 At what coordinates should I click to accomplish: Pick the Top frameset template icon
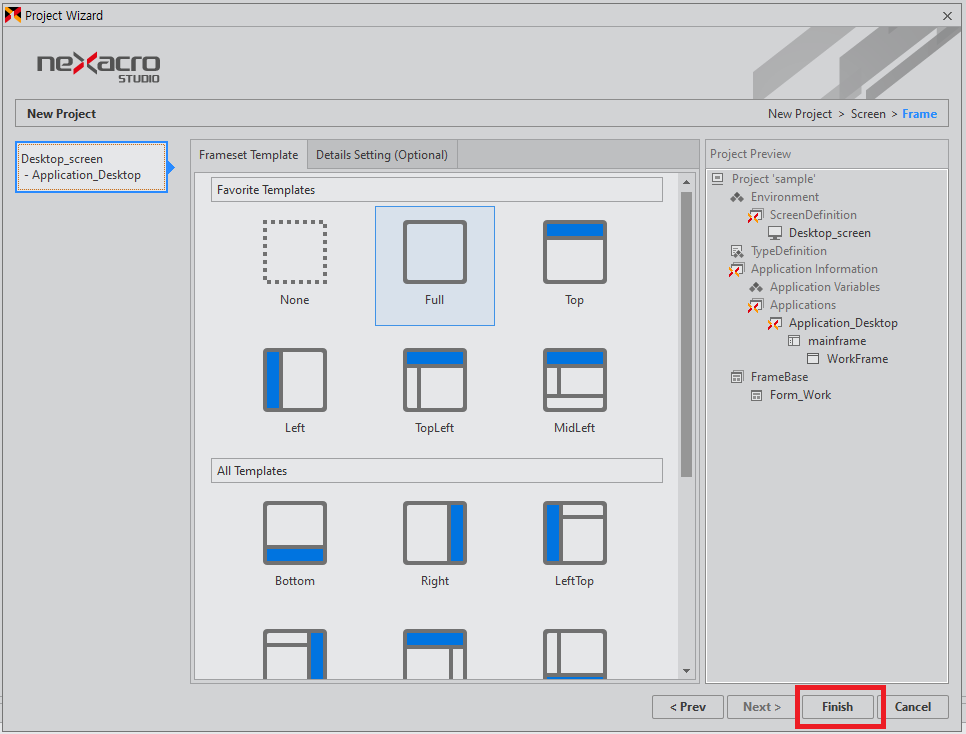[x=574, y=253]
